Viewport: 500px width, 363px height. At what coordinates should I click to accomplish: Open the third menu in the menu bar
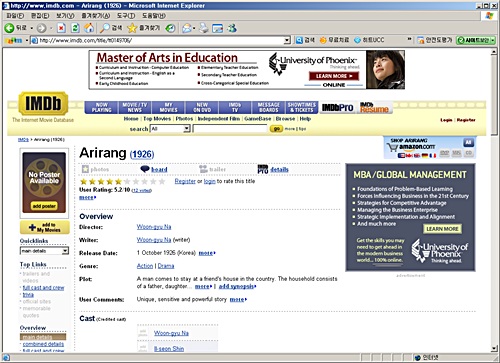pyautogui.click(x=65, y=16)
